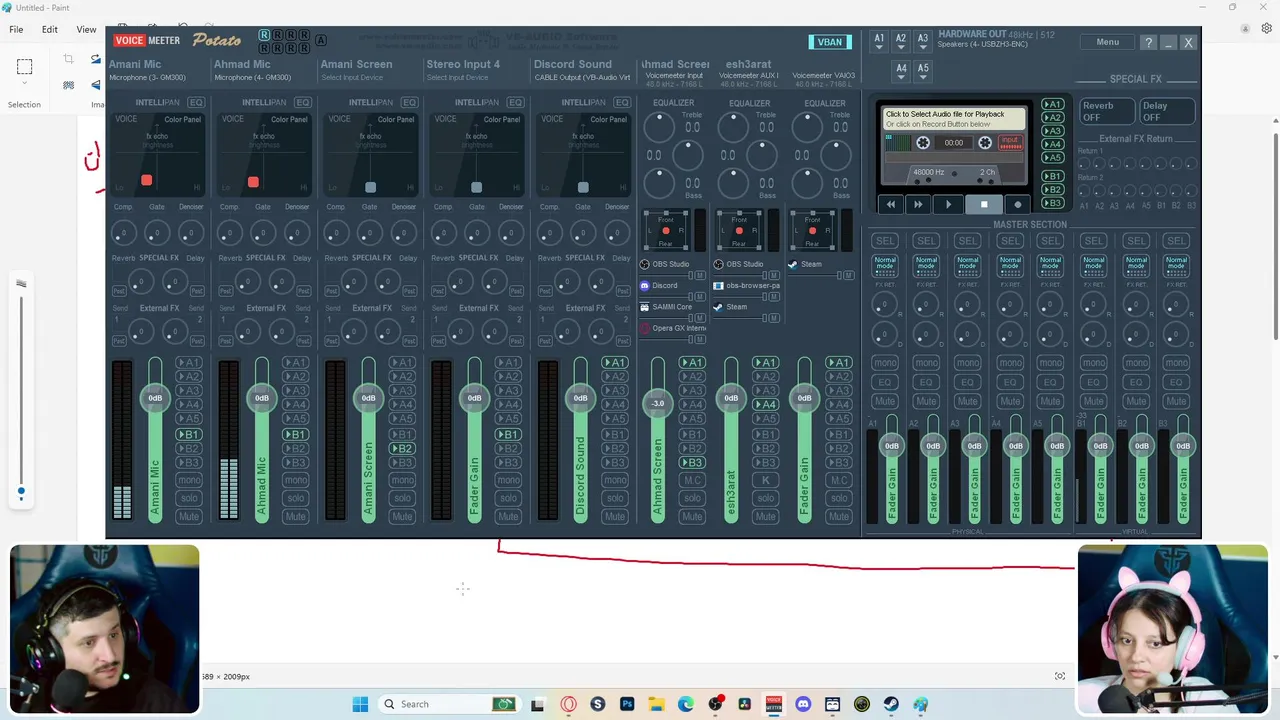The width and height of the screenshot is (1280, 720).
Task: Open A3 hardware out device dropdown
Action: coord(923,42)
